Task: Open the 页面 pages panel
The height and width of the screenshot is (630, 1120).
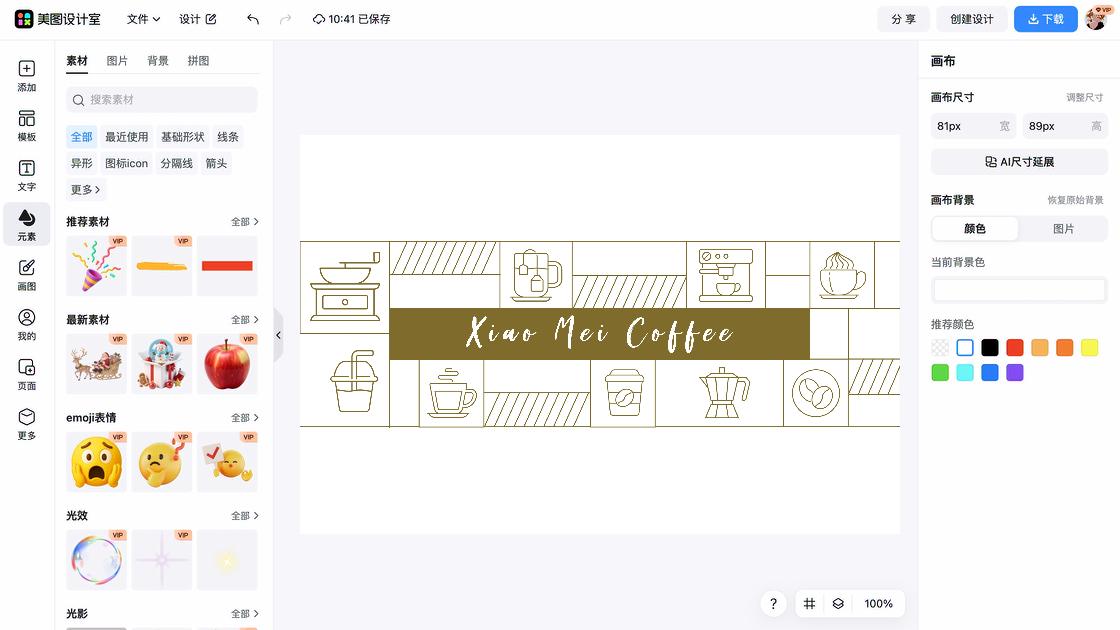Action: pyautogui.click(x=27, y=374)
